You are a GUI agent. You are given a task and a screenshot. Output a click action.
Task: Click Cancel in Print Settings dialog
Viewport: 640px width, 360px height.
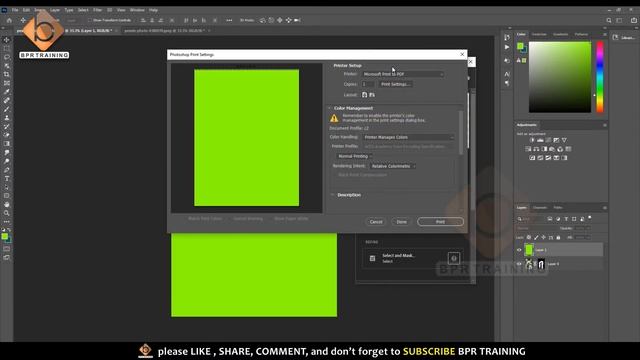376,222
